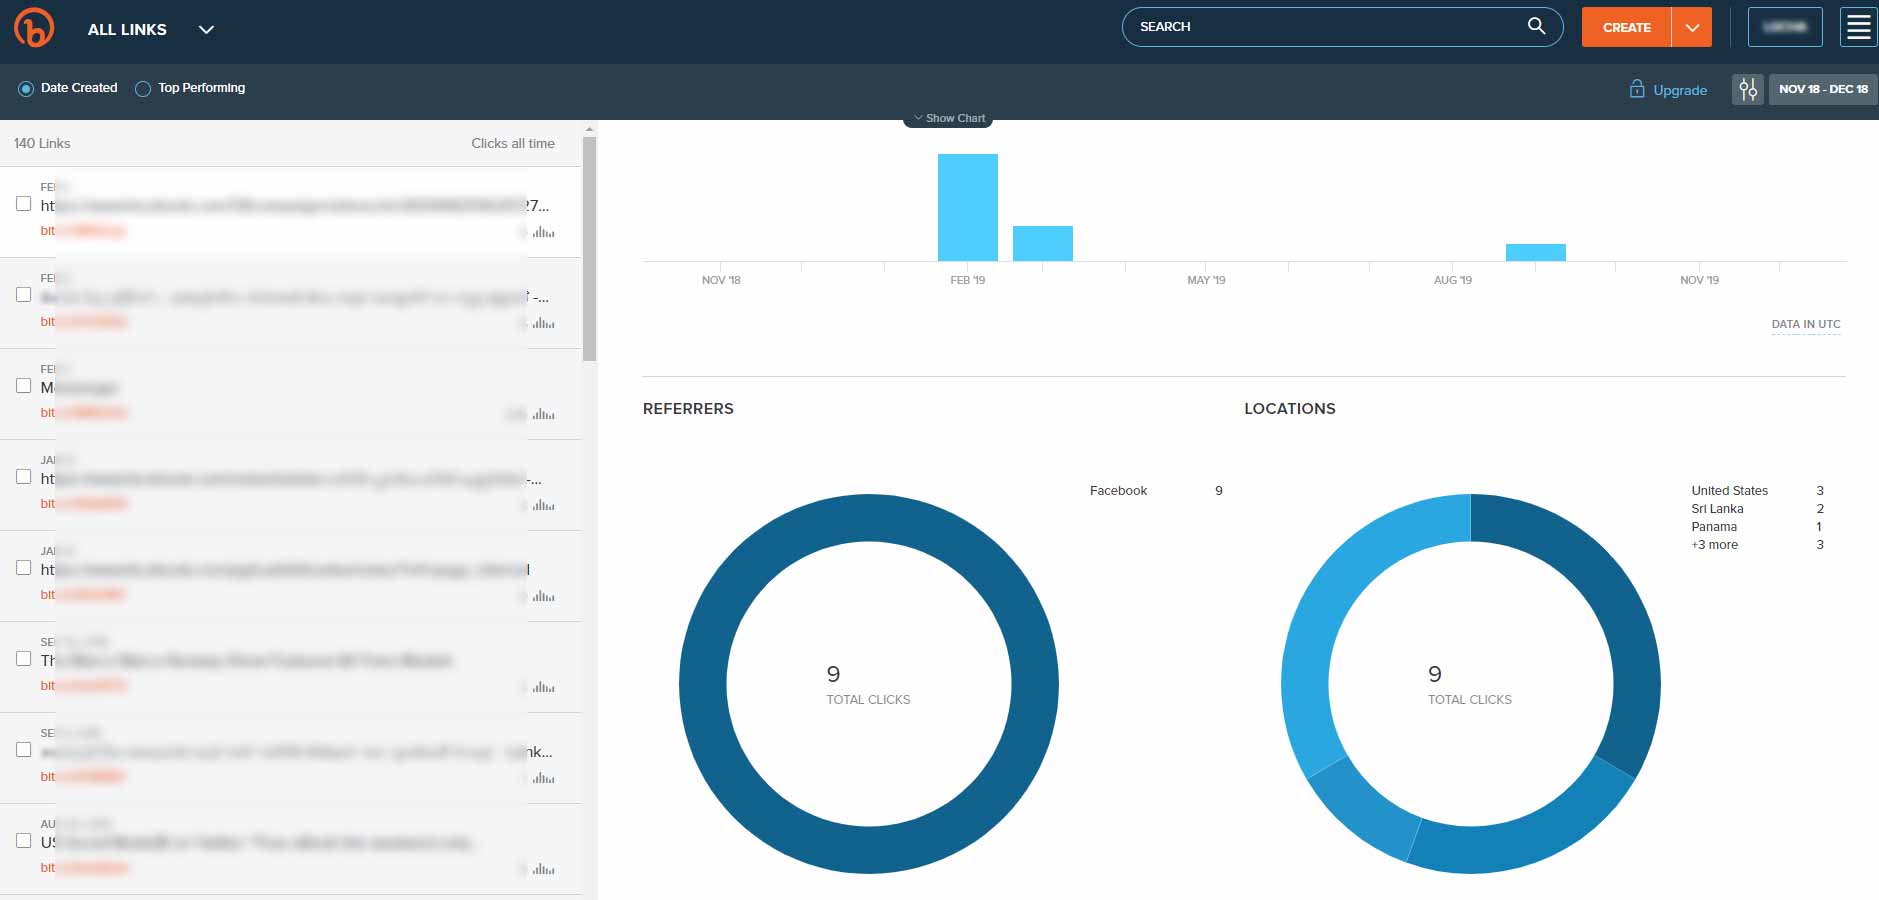Click stats bar icon on last link
The width and height of the screenshot is (1879, 900).
(543, 869)
